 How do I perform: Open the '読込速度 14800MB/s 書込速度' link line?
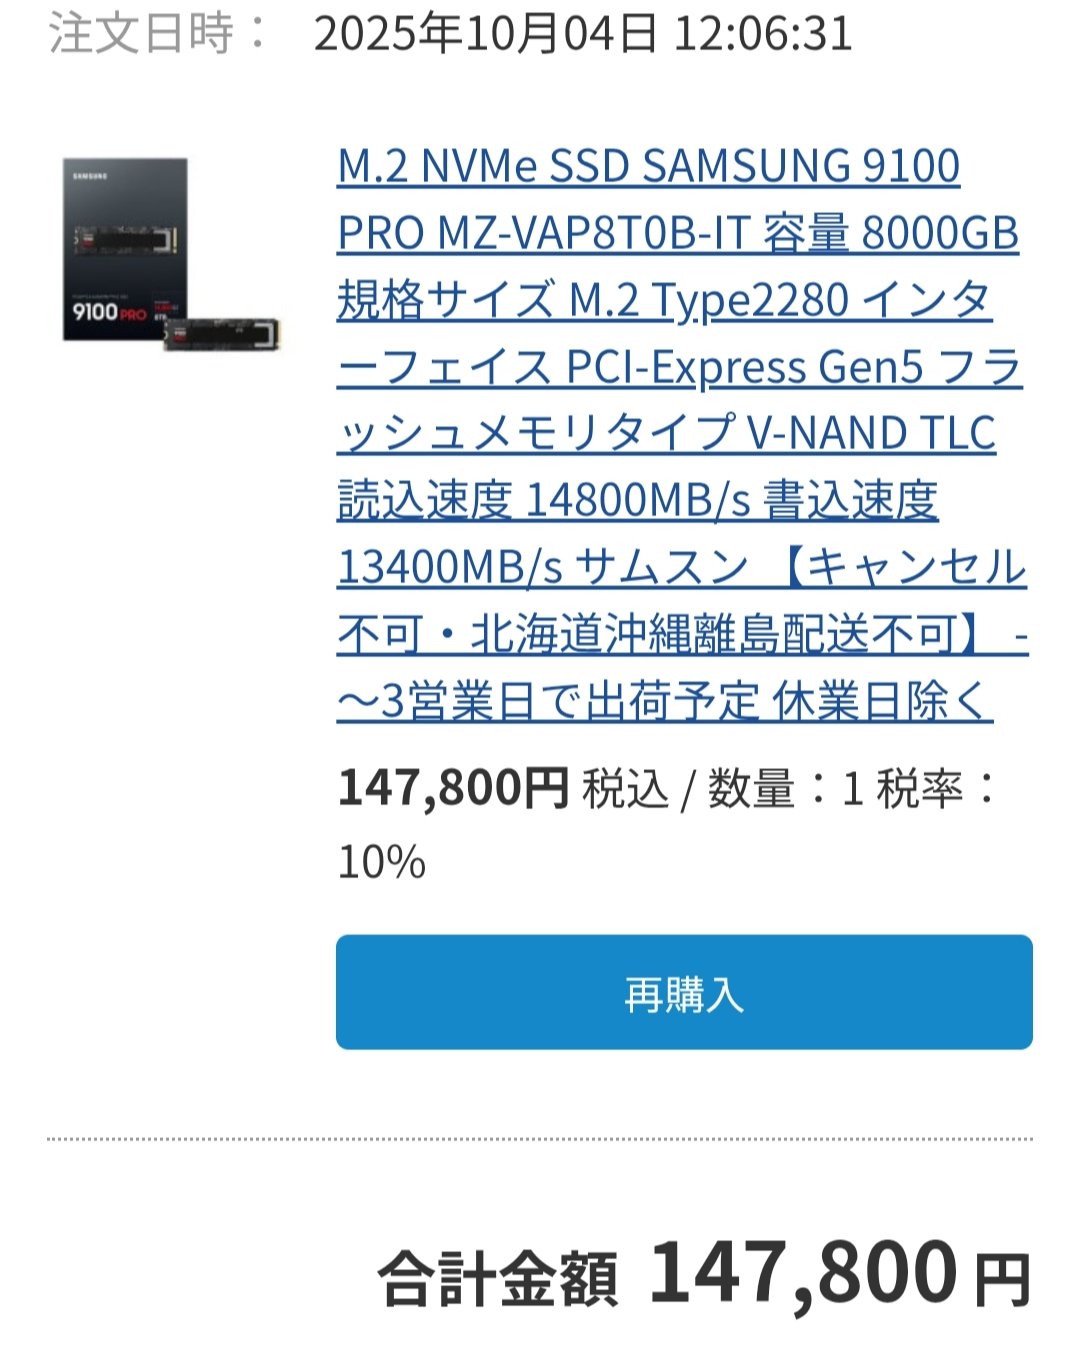click(x=638, y=501)
